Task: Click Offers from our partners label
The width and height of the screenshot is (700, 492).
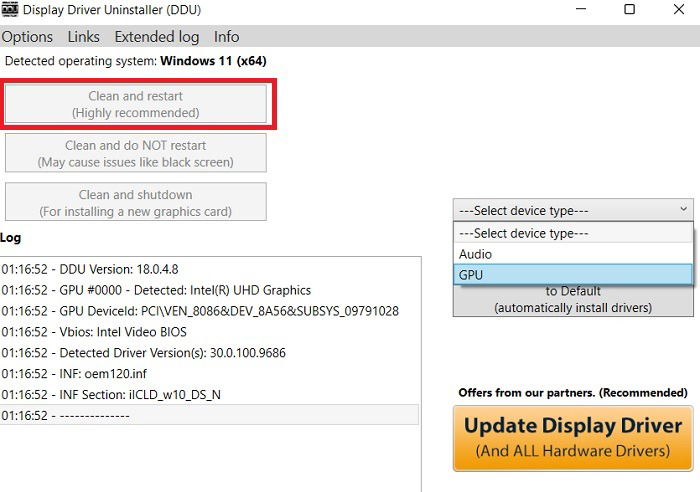Action: pos(573,392)
